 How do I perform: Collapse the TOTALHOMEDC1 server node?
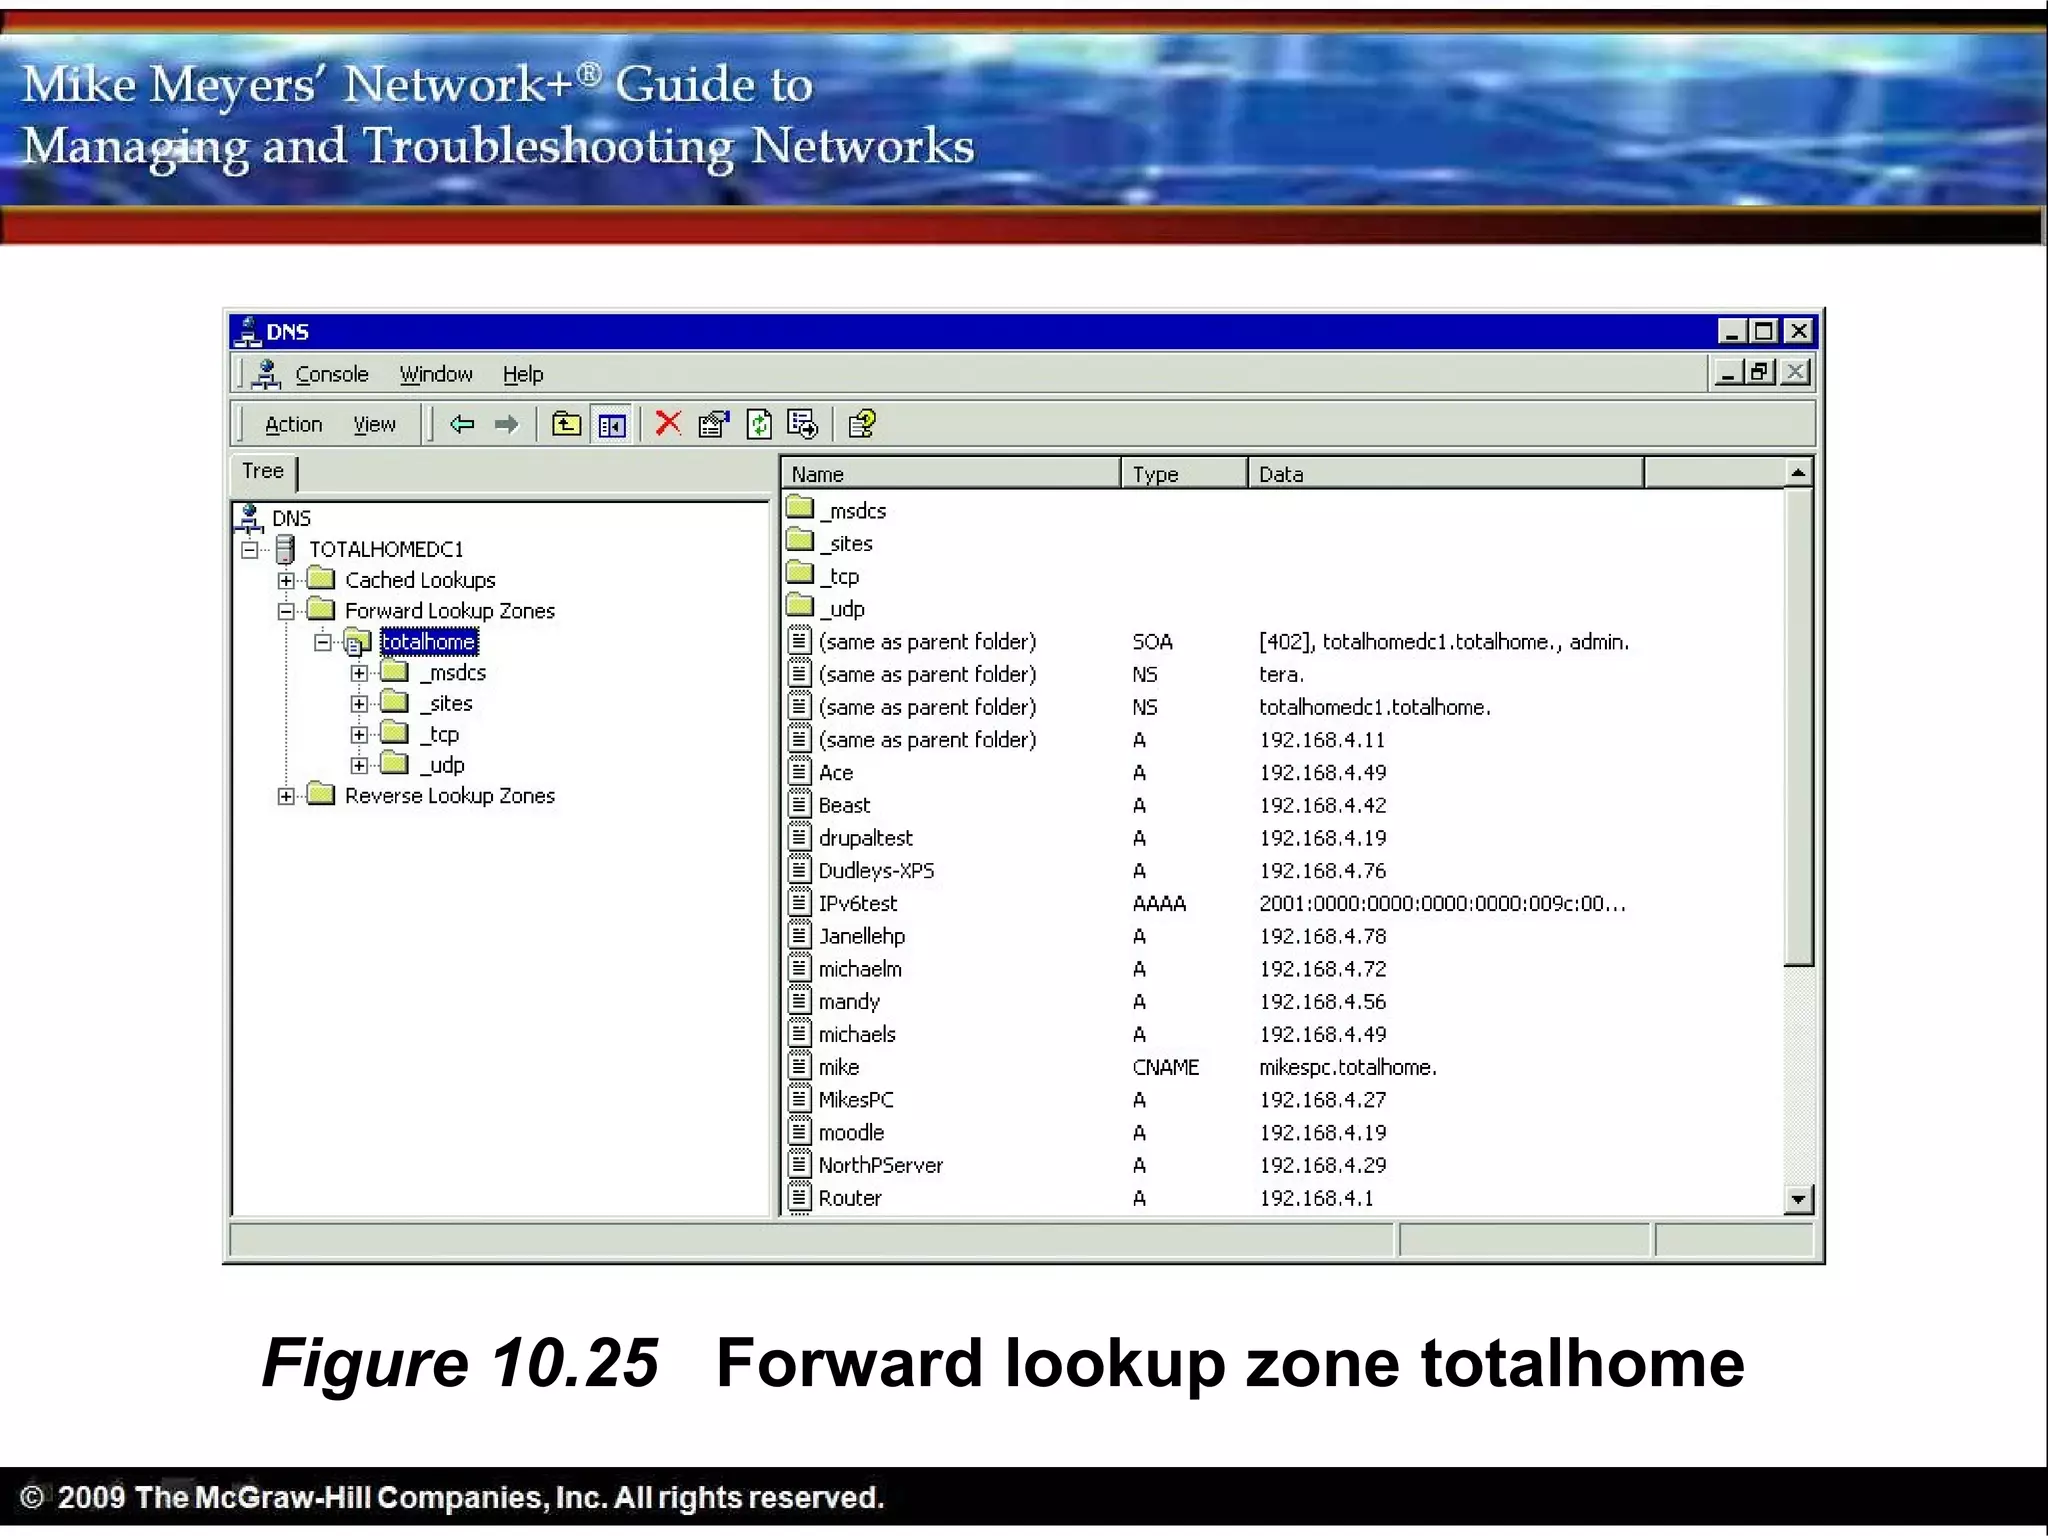[250, 550]
